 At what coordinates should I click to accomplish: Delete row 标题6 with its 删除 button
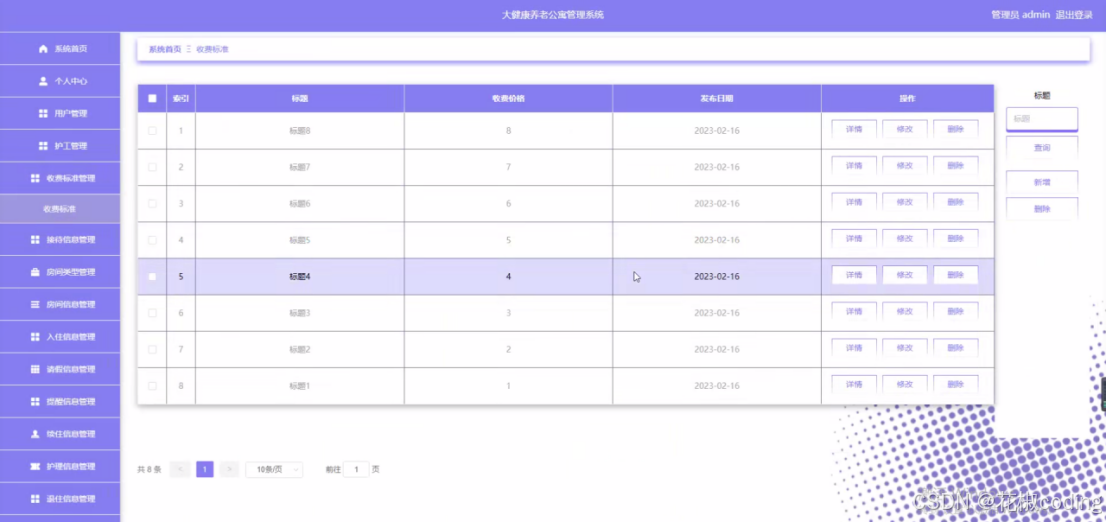click(x=956, y=202)
